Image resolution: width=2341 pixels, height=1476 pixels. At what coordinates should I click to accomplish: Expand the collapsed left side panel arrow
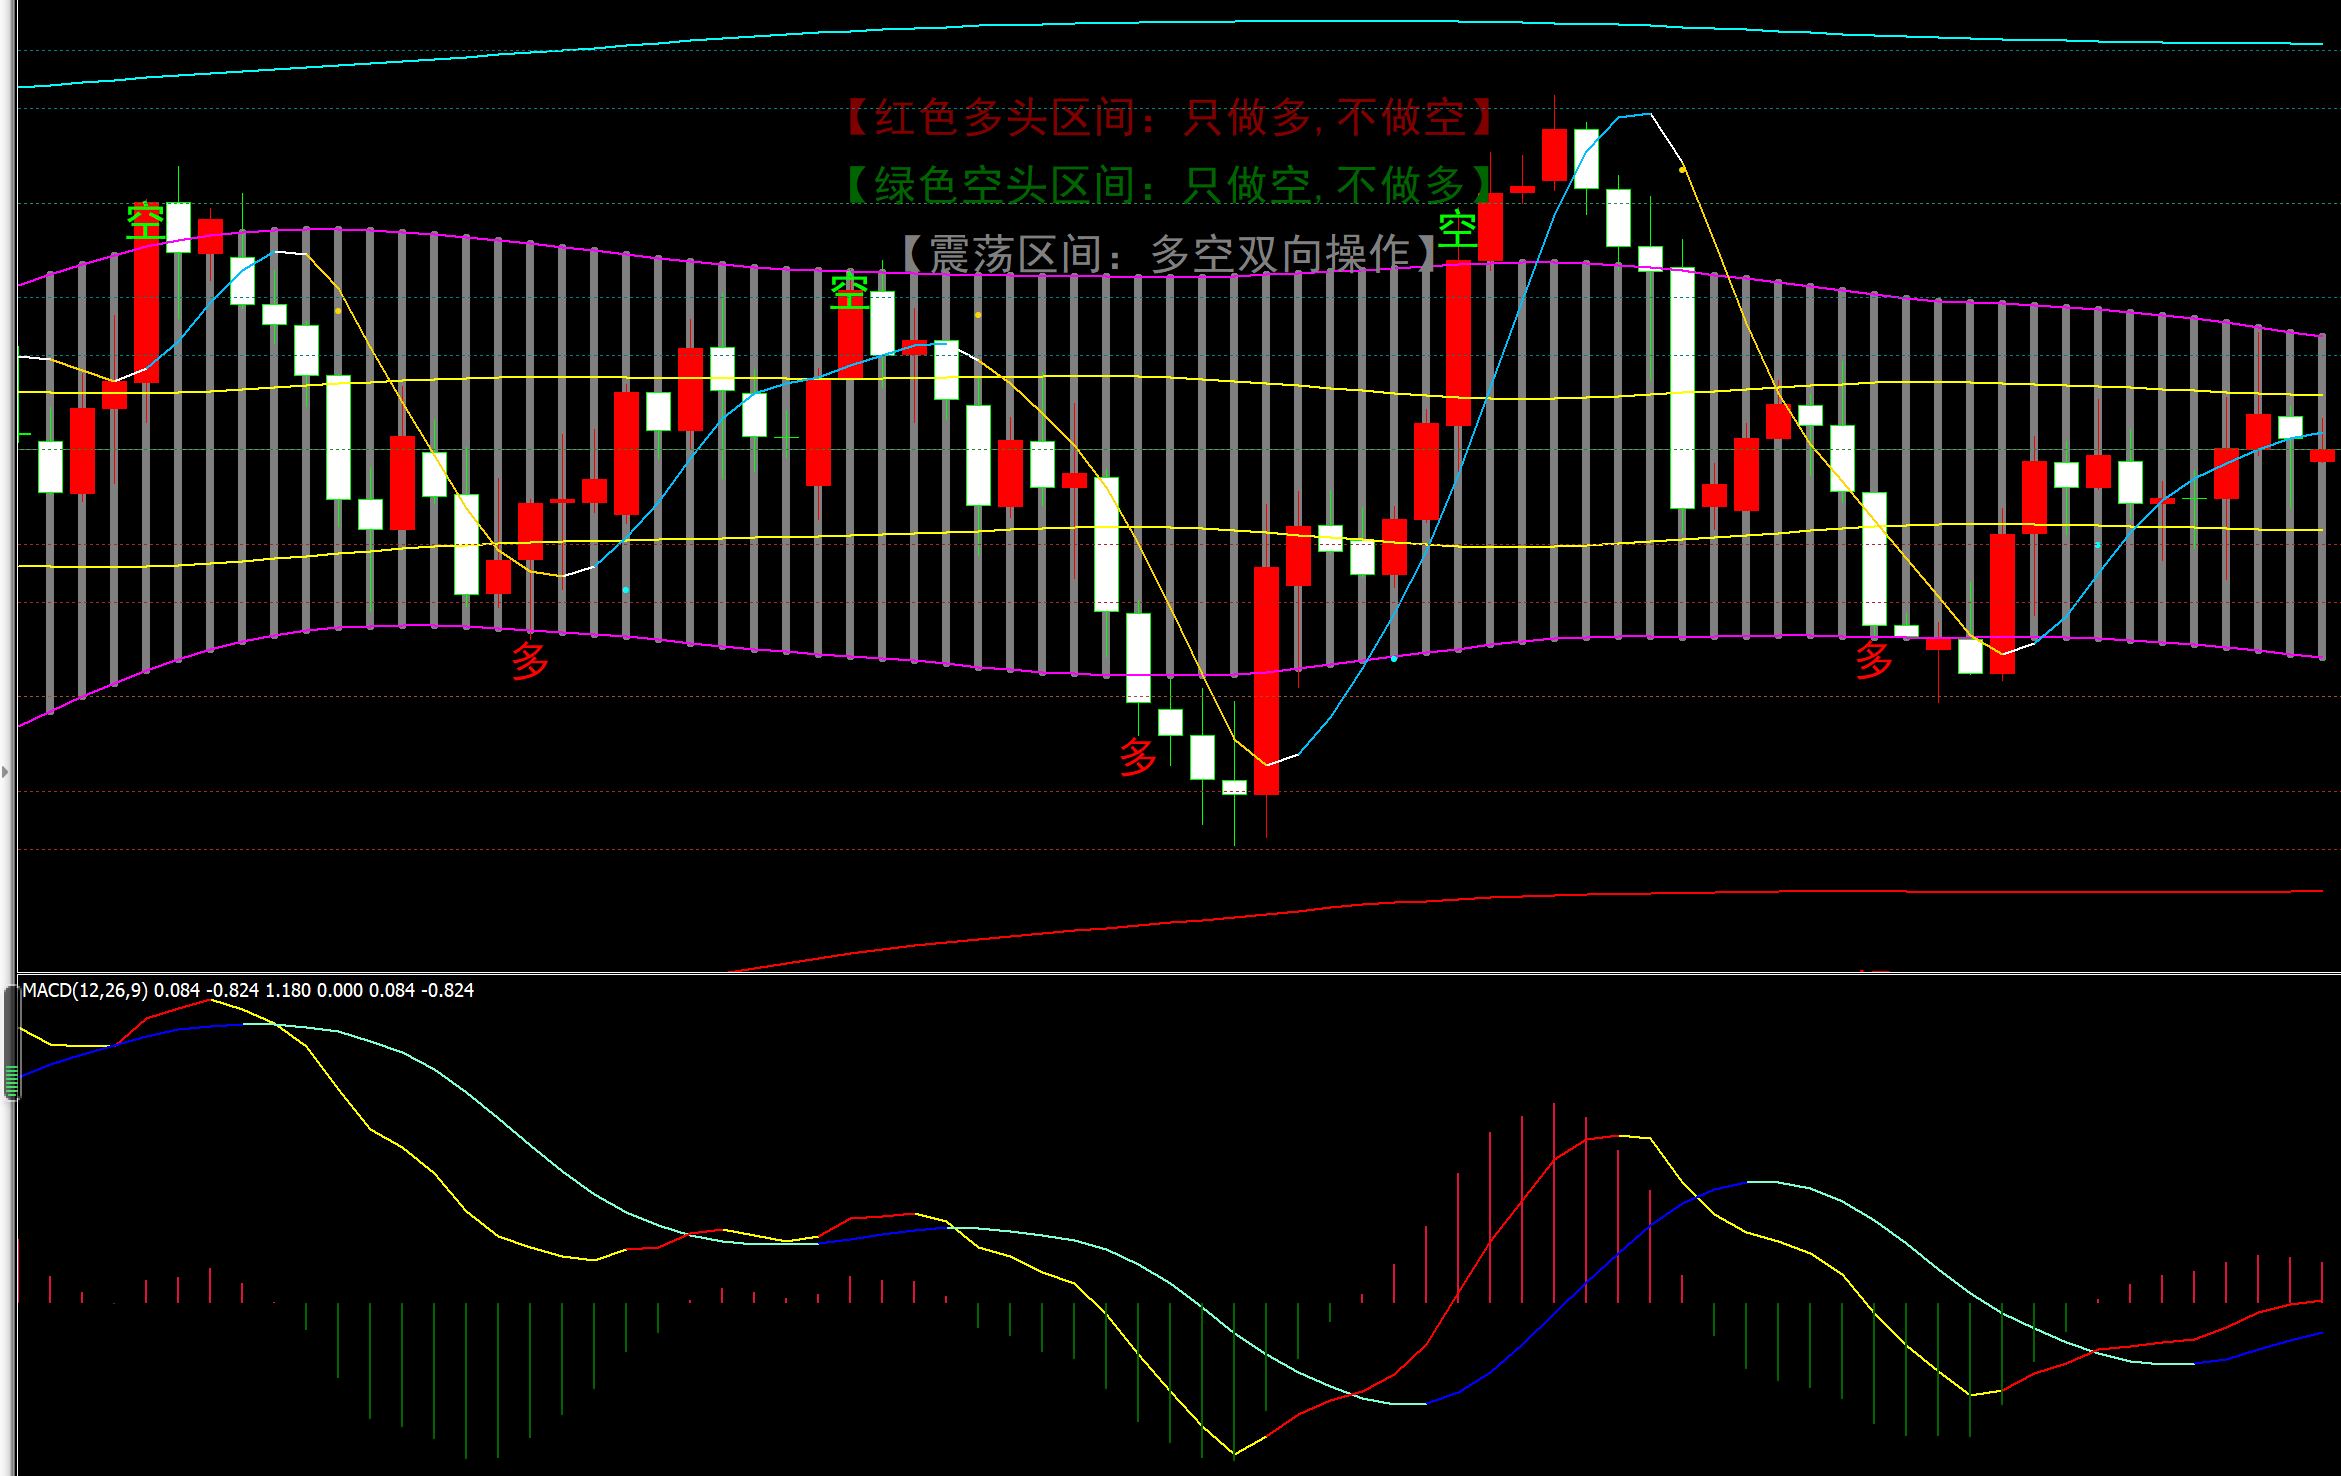coord(5,771)
